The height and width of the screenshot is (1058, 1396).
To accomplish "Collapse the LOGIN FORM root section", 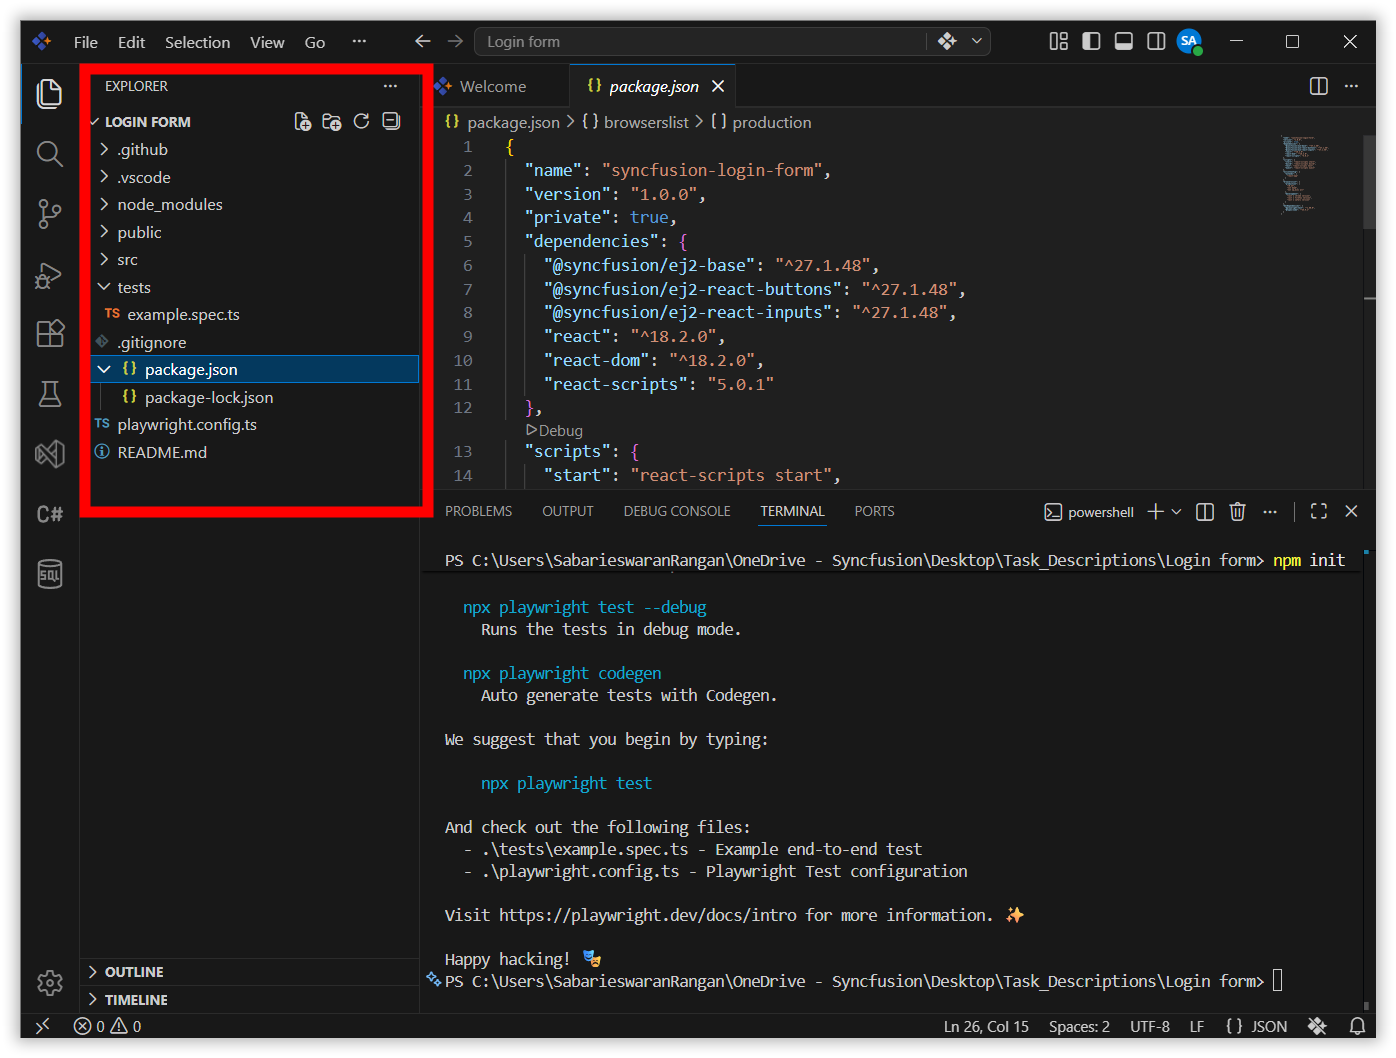I will pos(148,122).
